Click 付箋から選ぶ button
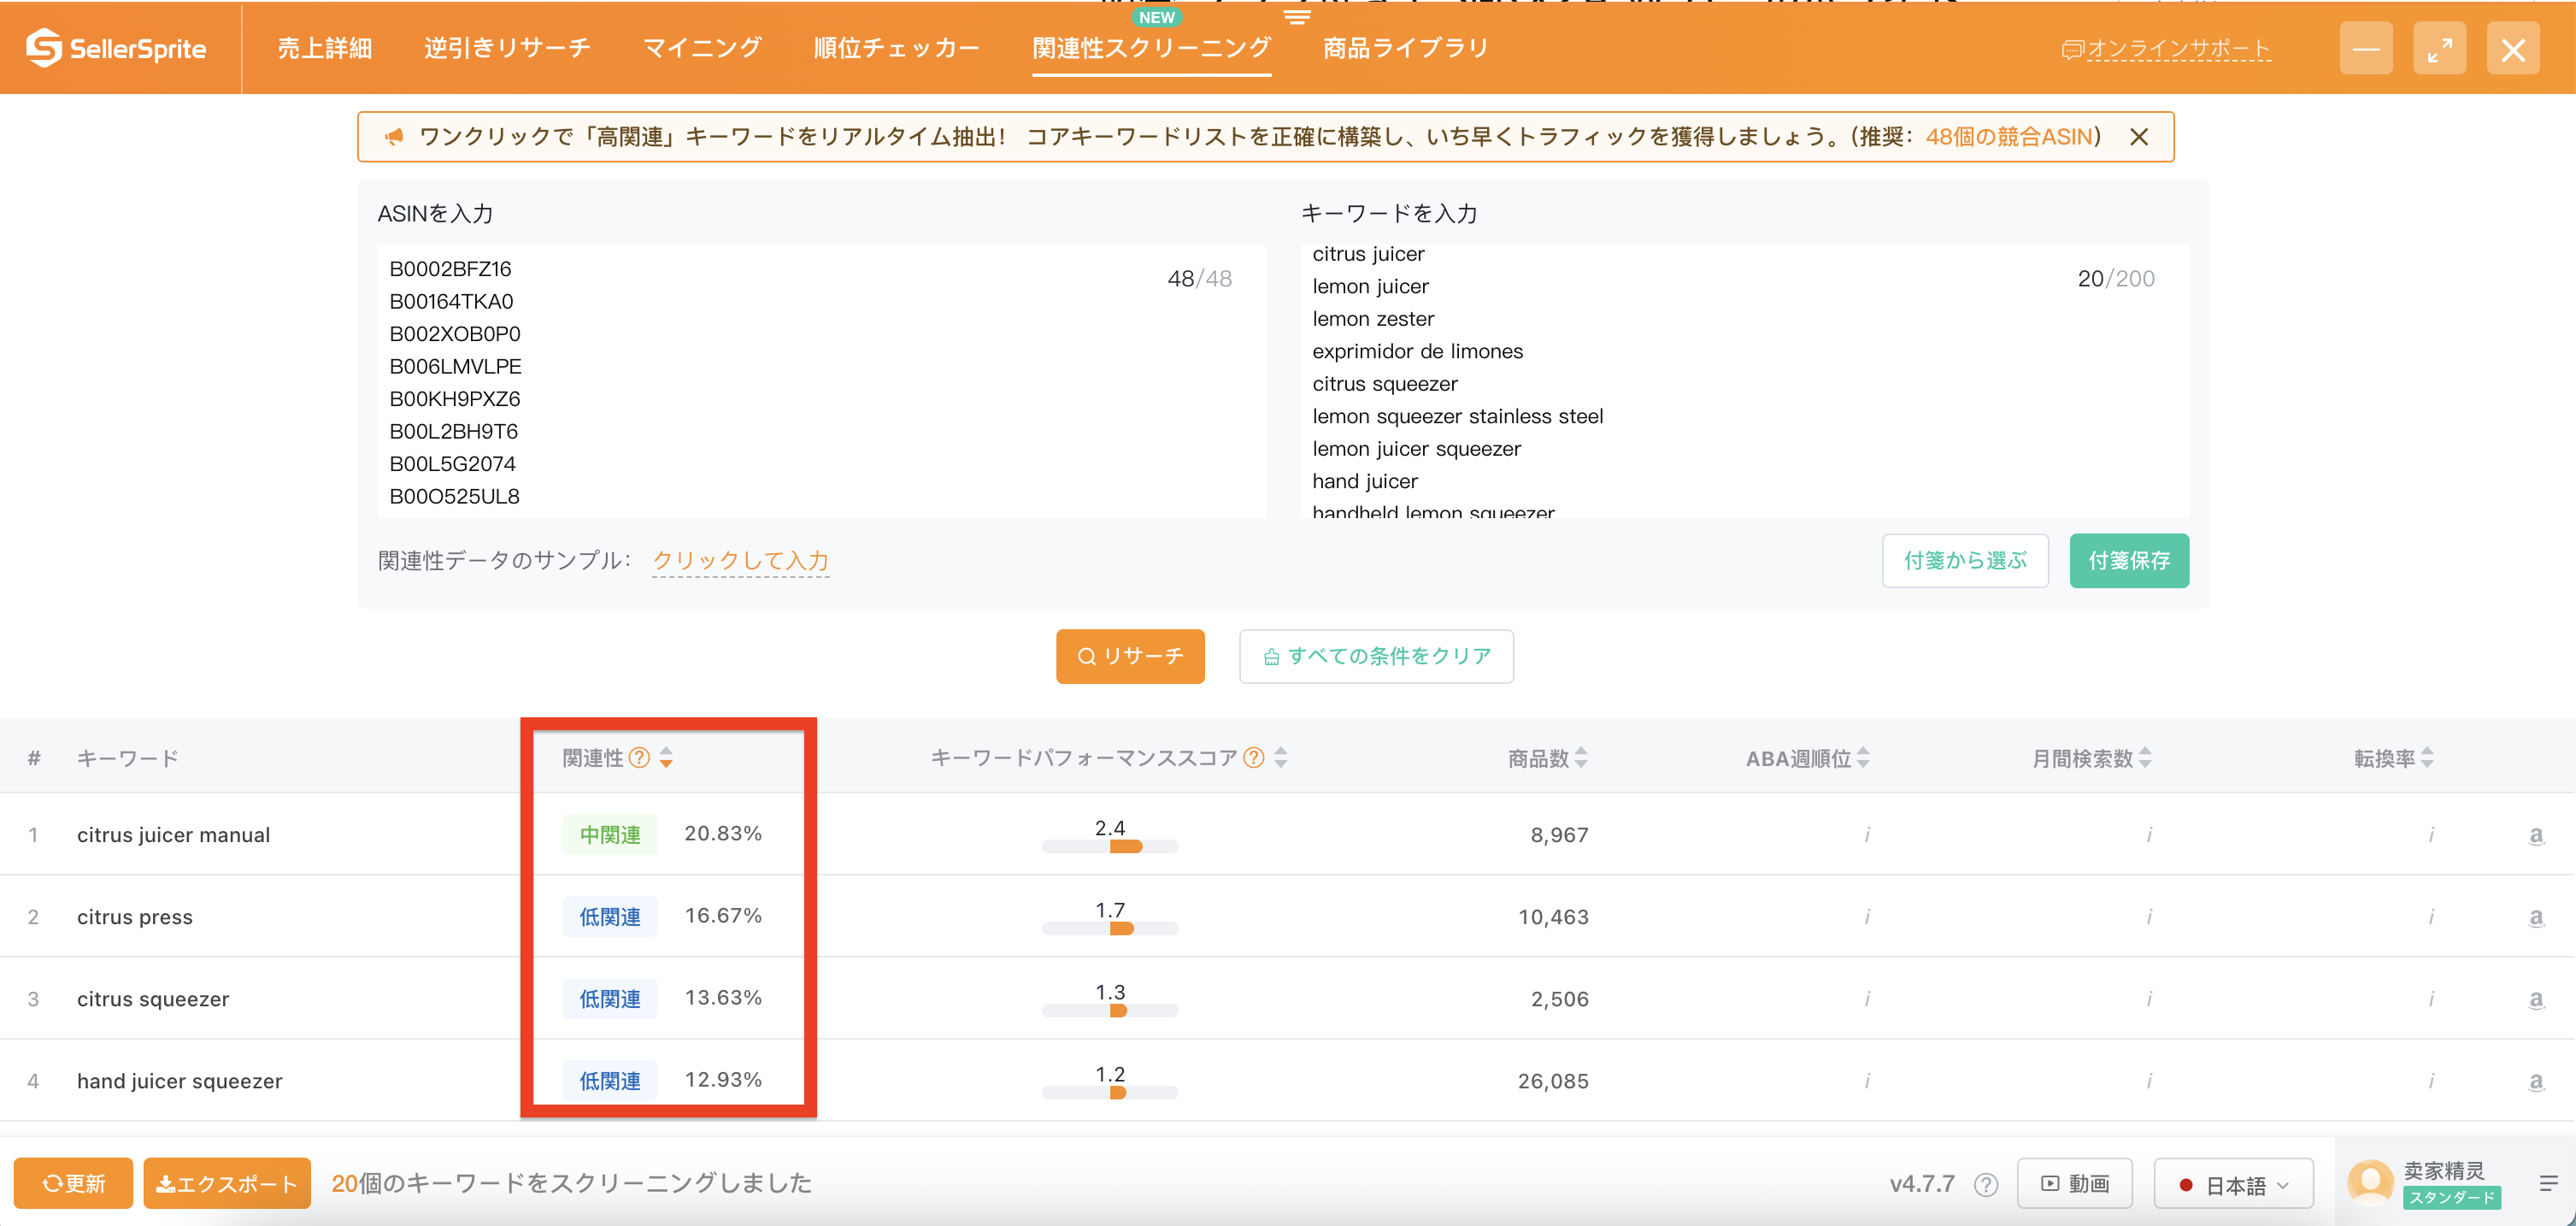Screen dimensions: 2576x1226 coord(1965,561)
